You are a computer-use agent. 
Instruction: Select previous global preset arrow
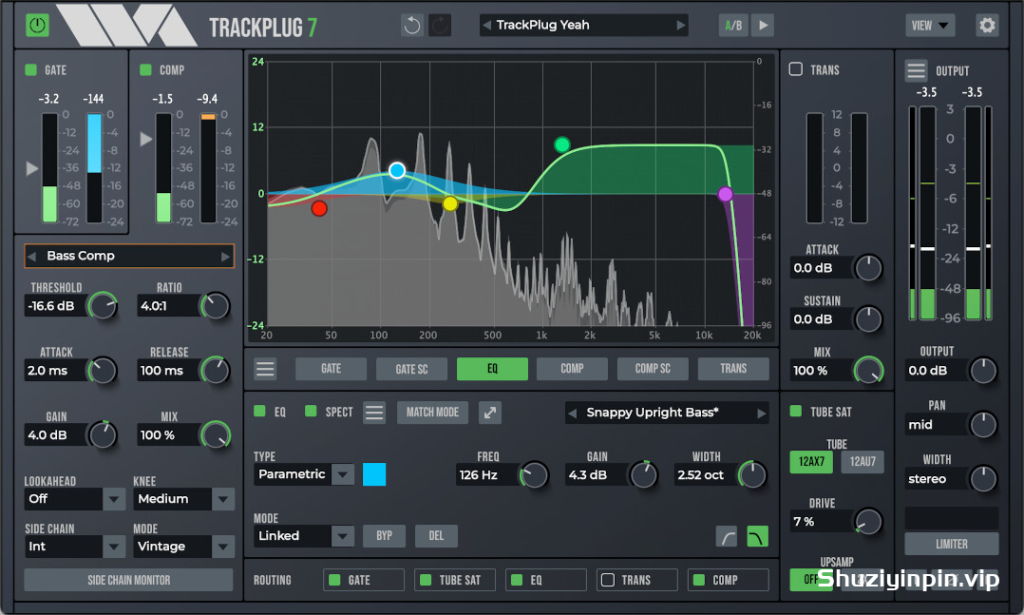pos(487,25)
